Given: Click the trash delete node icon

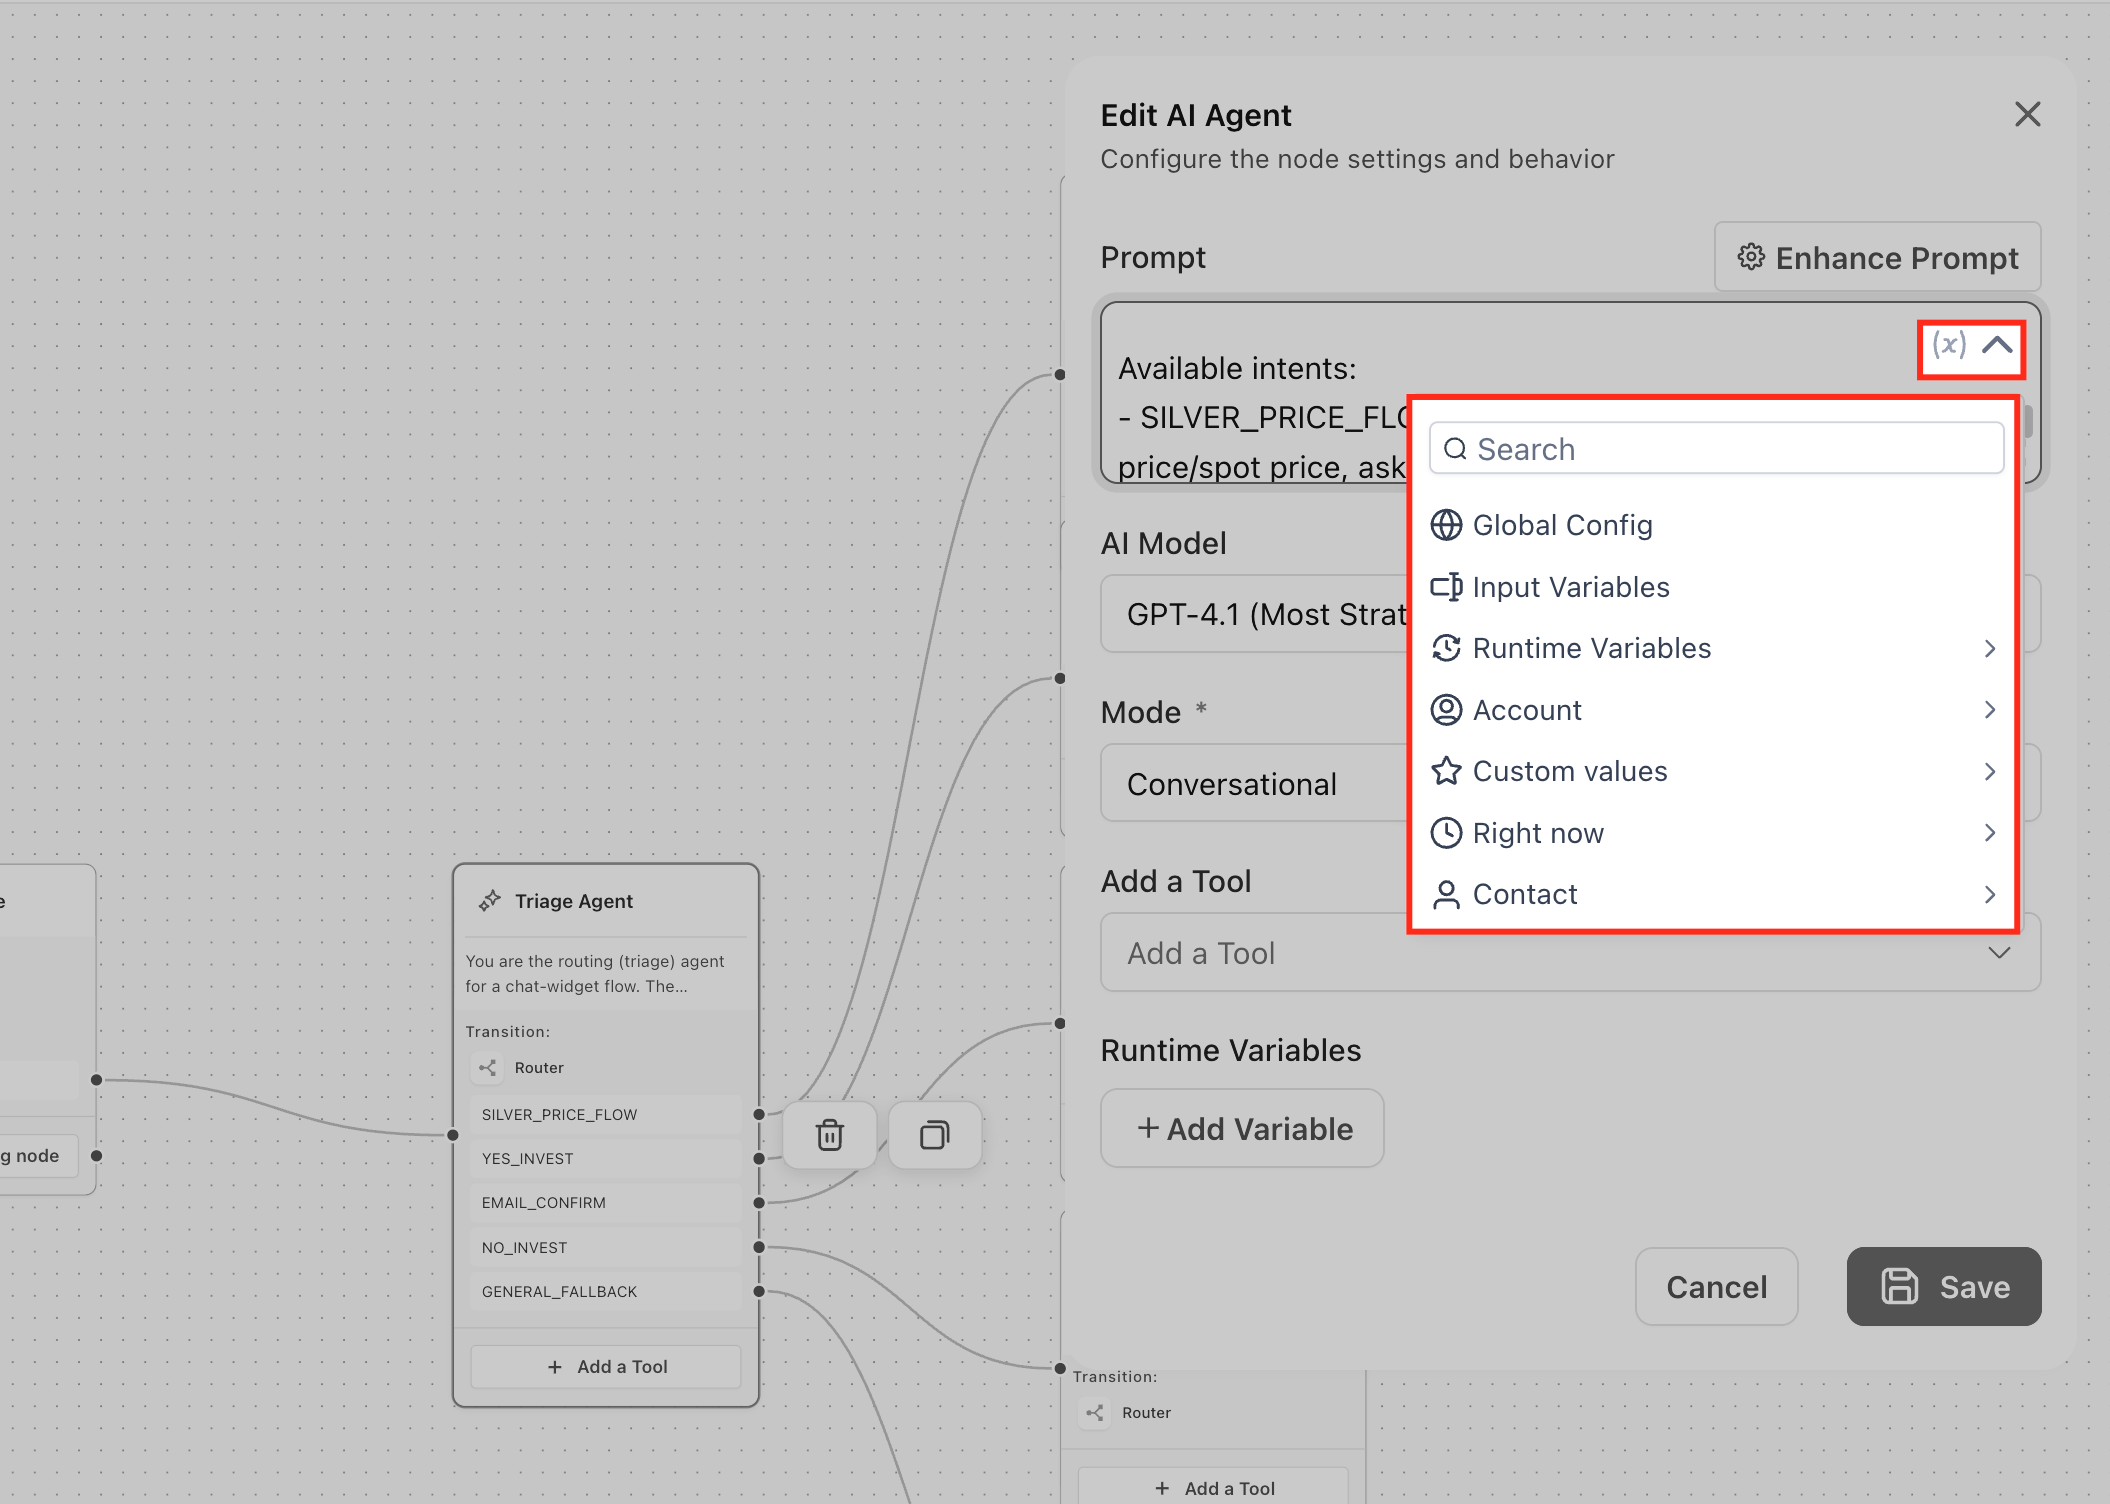Looking at the screenshot, I should tap(829, 1135).
